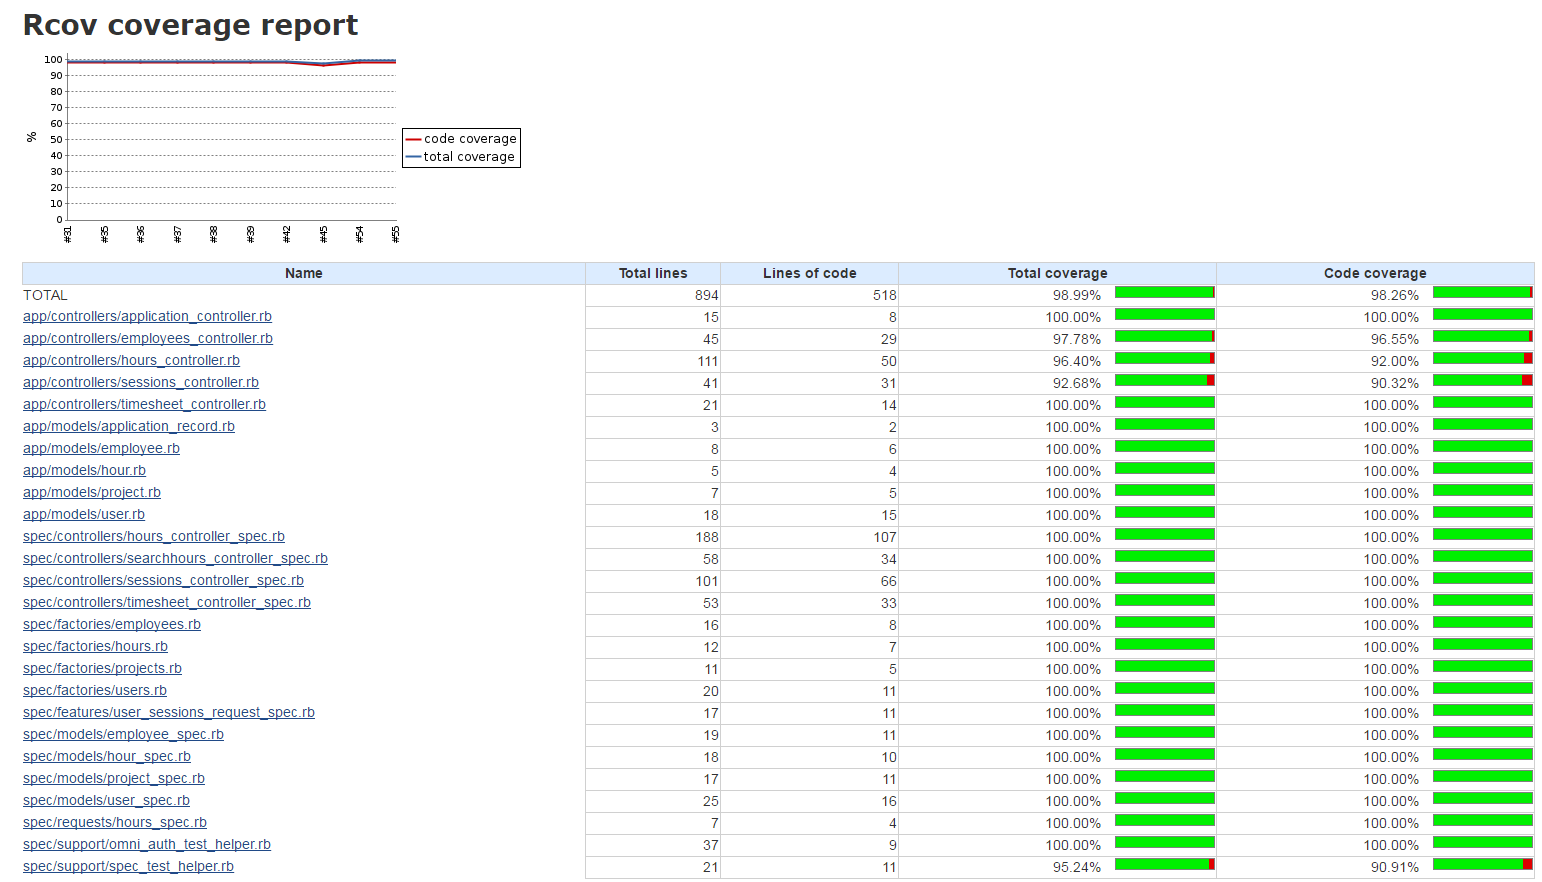Open spec/requests/hours_spec.rb link
This screenshot has width=1542, height=882.
click(x=115, y=823)
